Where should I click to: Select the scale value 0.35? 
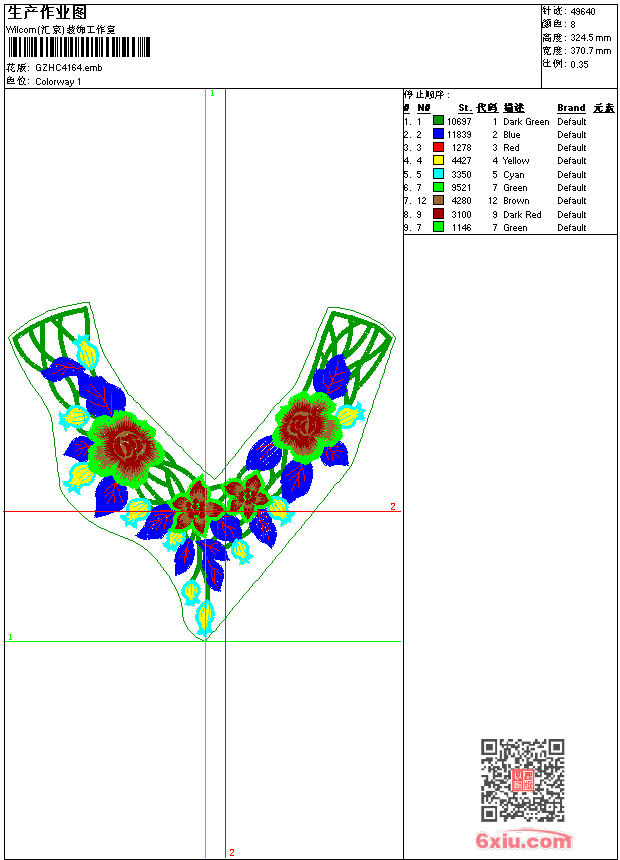(x=579, y=64)
